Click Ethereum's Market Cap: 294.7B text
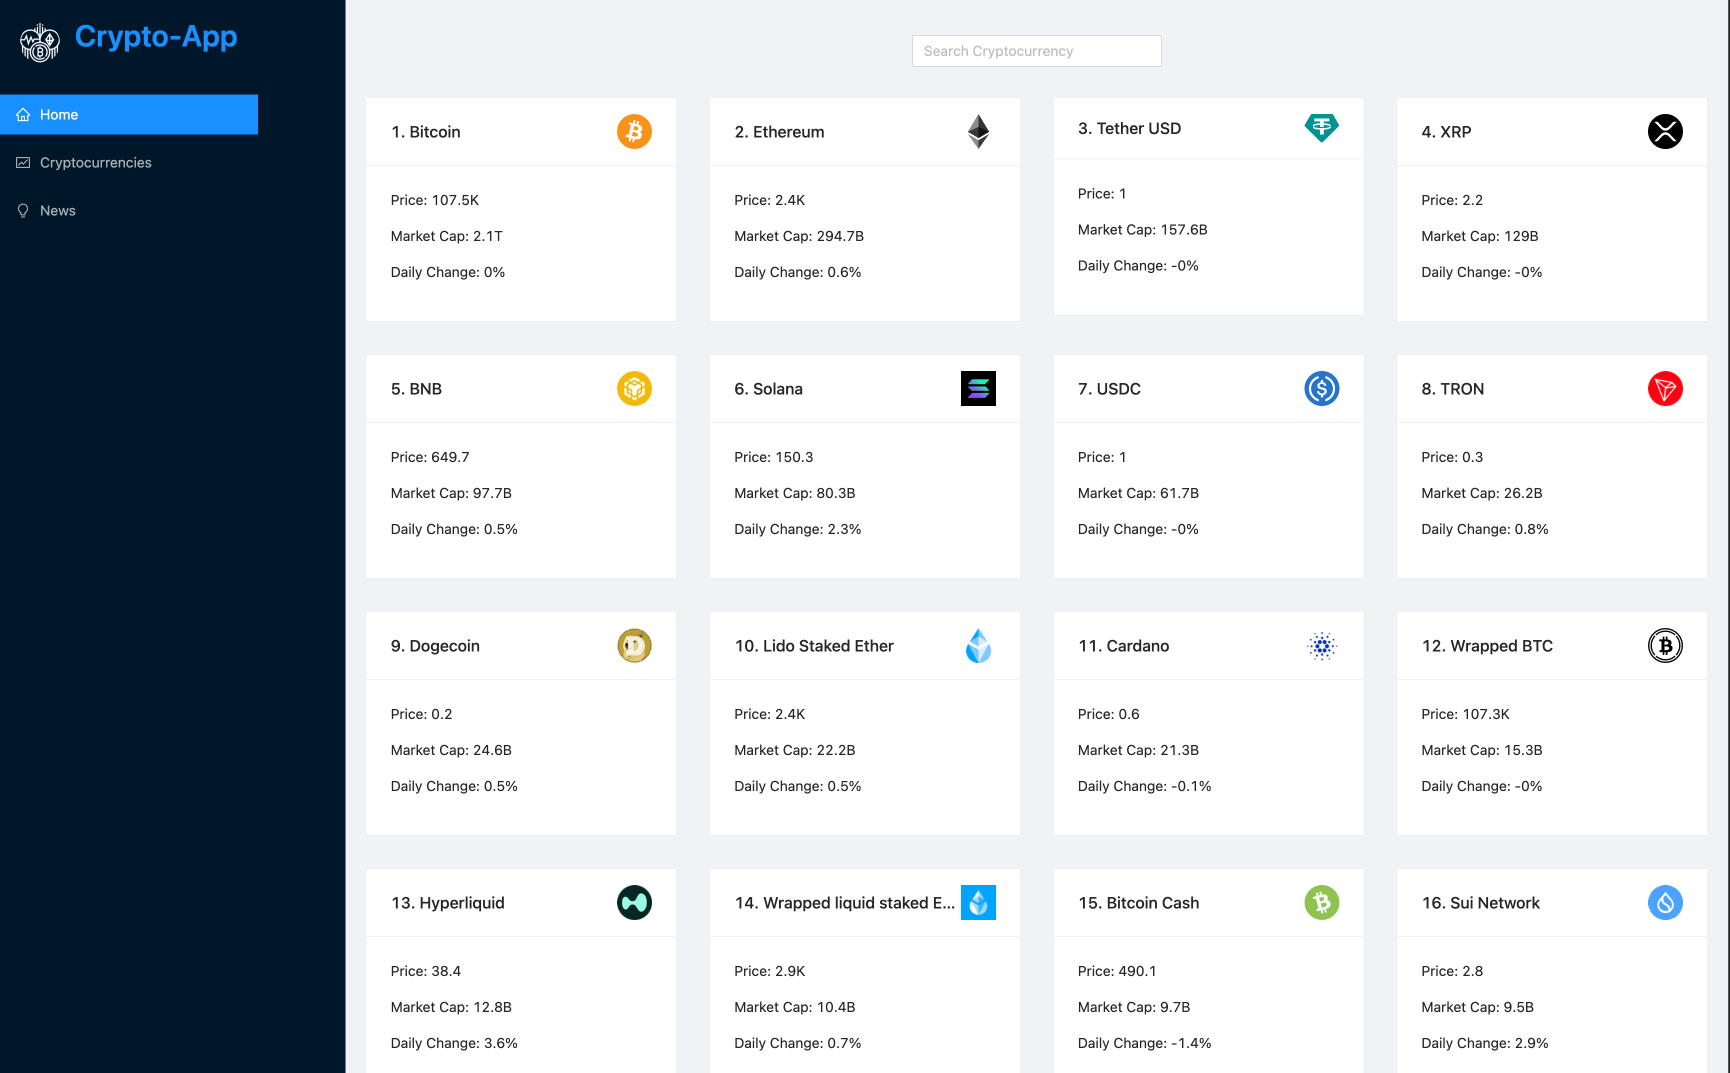Screen dimensions: 1730x1073 [x=799, y=236]
